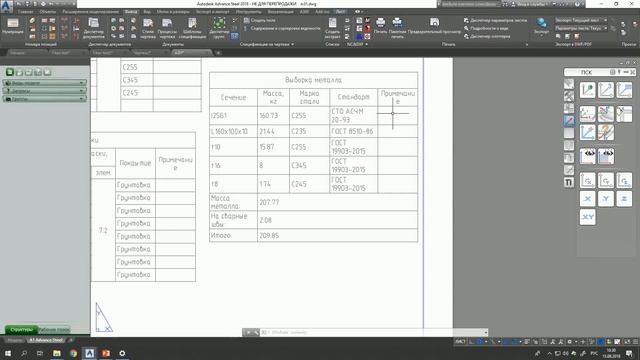
Task: Switch to Структуры tab at panel bottom
Action: 21,329
